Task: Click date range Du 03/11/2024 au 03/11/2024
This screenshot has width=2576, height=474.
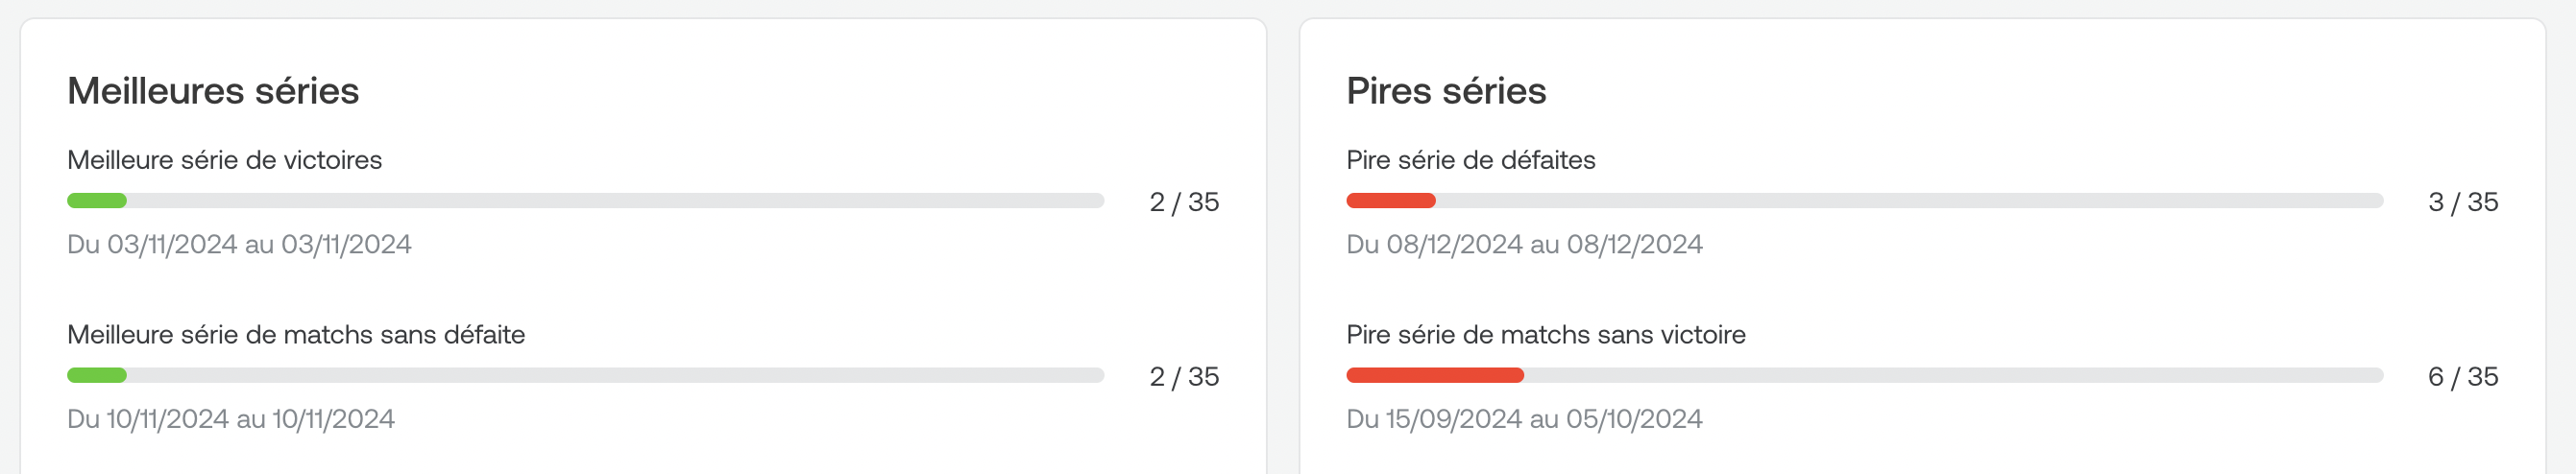Action: point(239,245)
